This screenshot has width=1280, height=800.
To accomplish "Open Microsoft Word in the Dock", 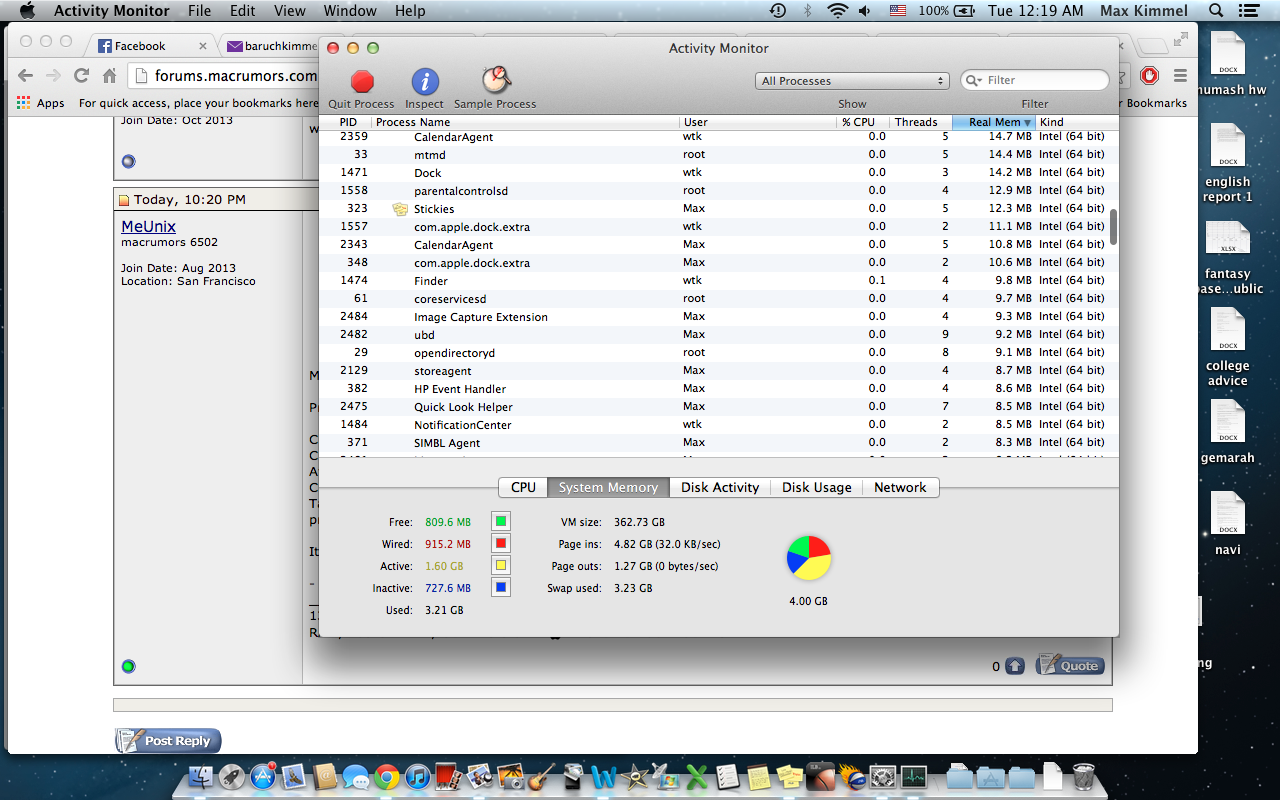I will click(x=603, y=776).
